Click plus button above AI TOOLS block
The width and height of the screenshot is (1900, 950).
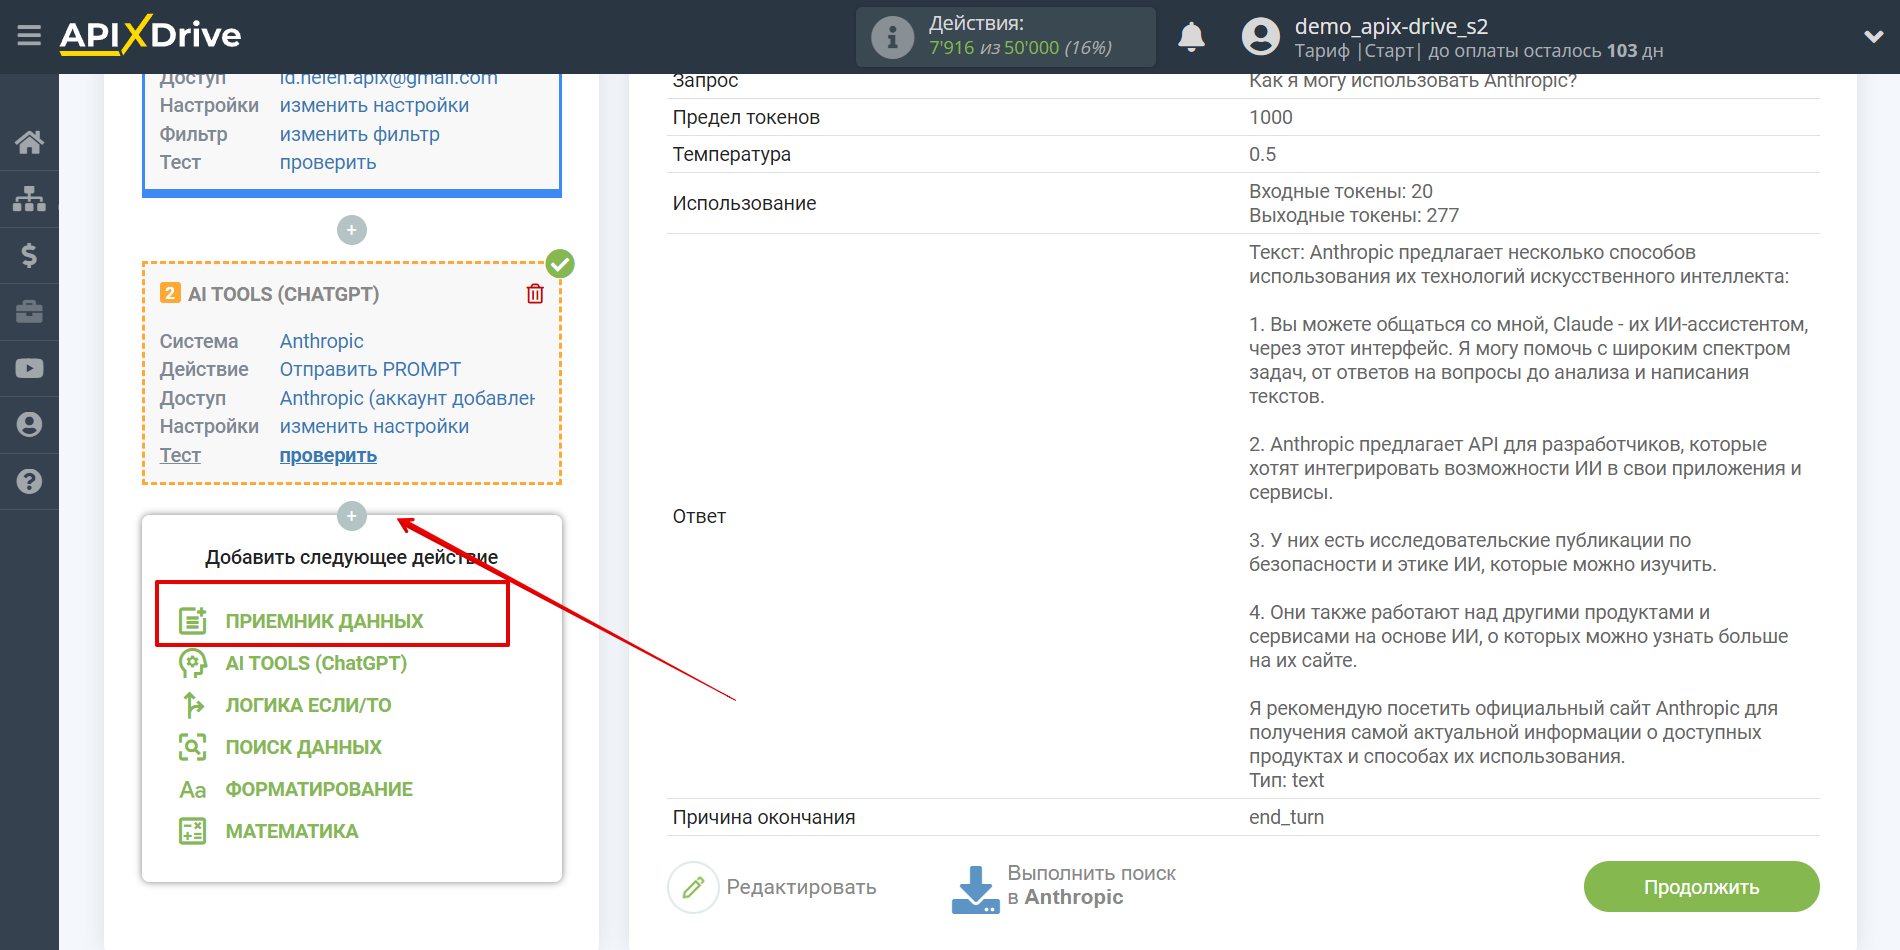point(352,230)
